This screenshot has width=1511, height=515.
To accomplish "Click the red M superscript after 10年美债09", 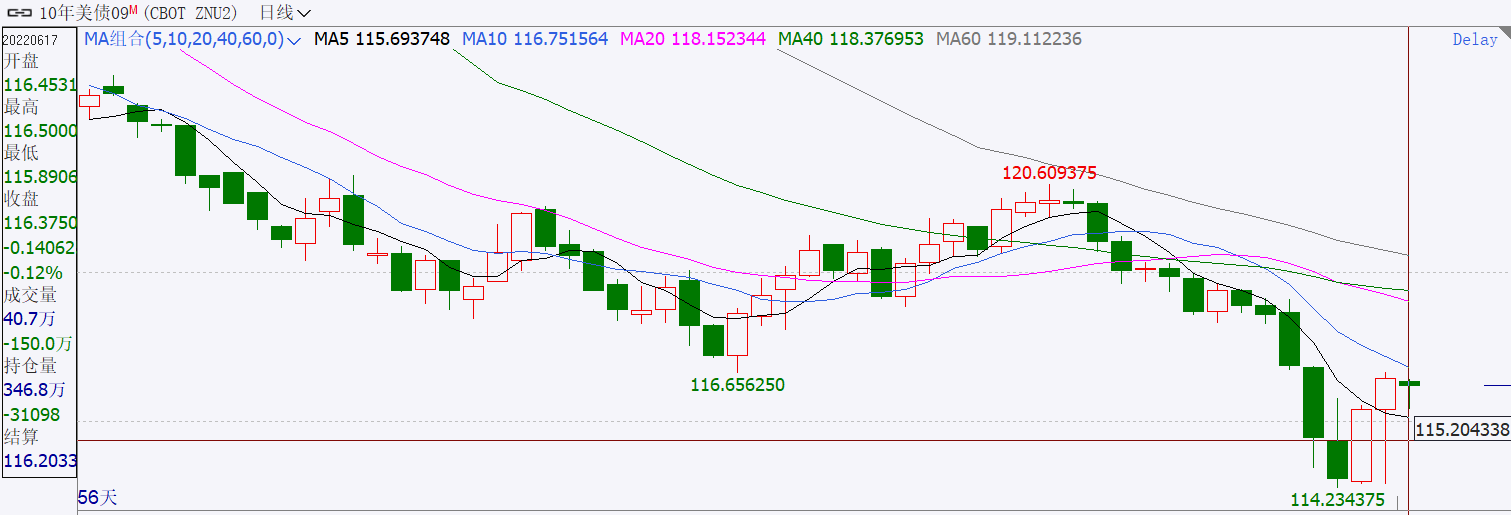I will pyautogui.click(x=133, y=10).
